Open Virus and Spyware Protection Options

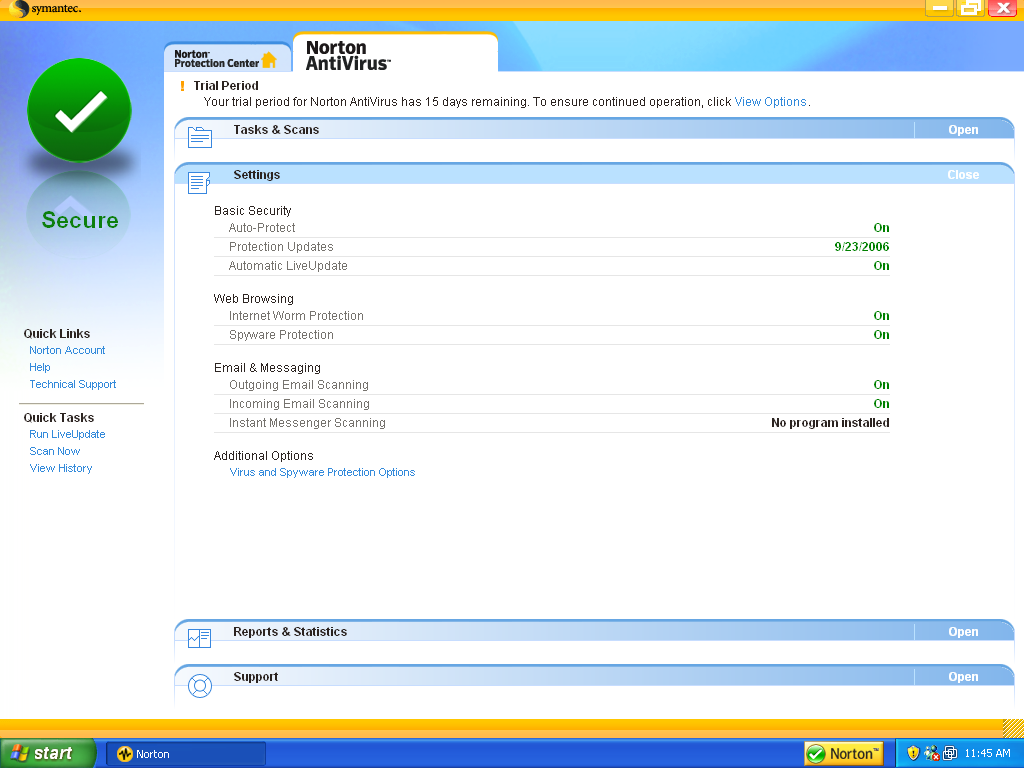pos(322,472)
